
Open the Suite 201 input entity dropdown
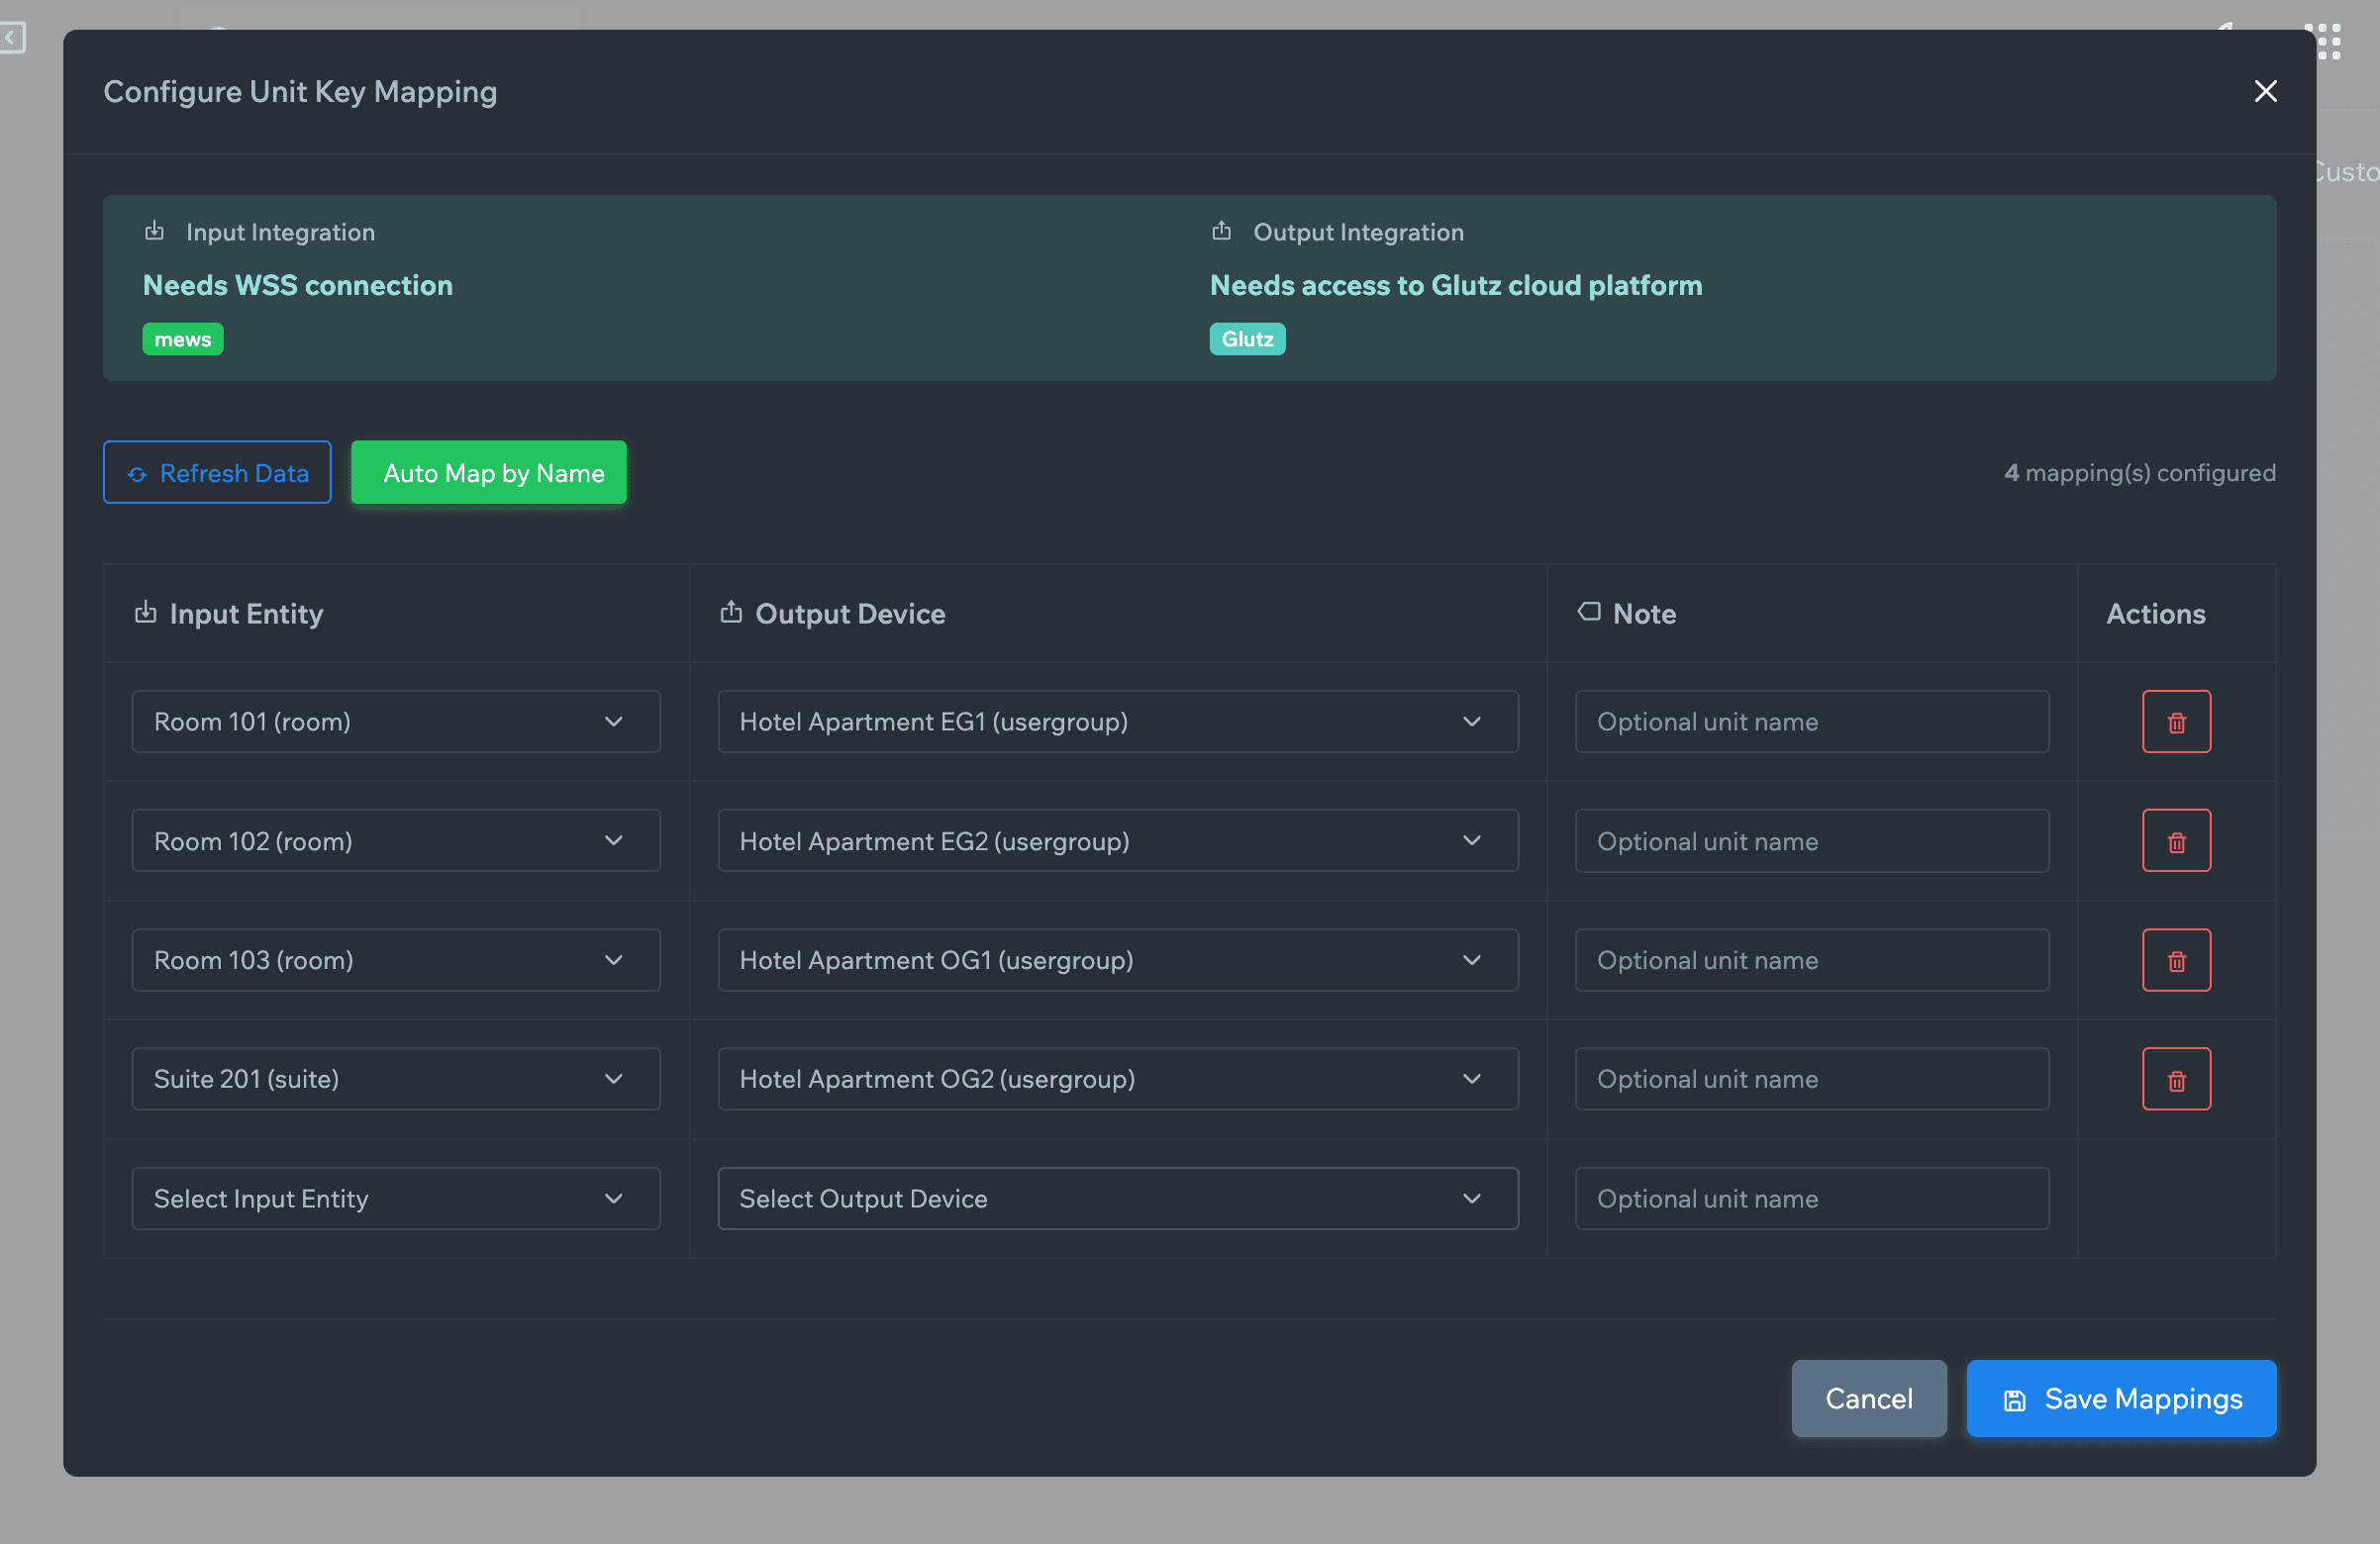395,1078
